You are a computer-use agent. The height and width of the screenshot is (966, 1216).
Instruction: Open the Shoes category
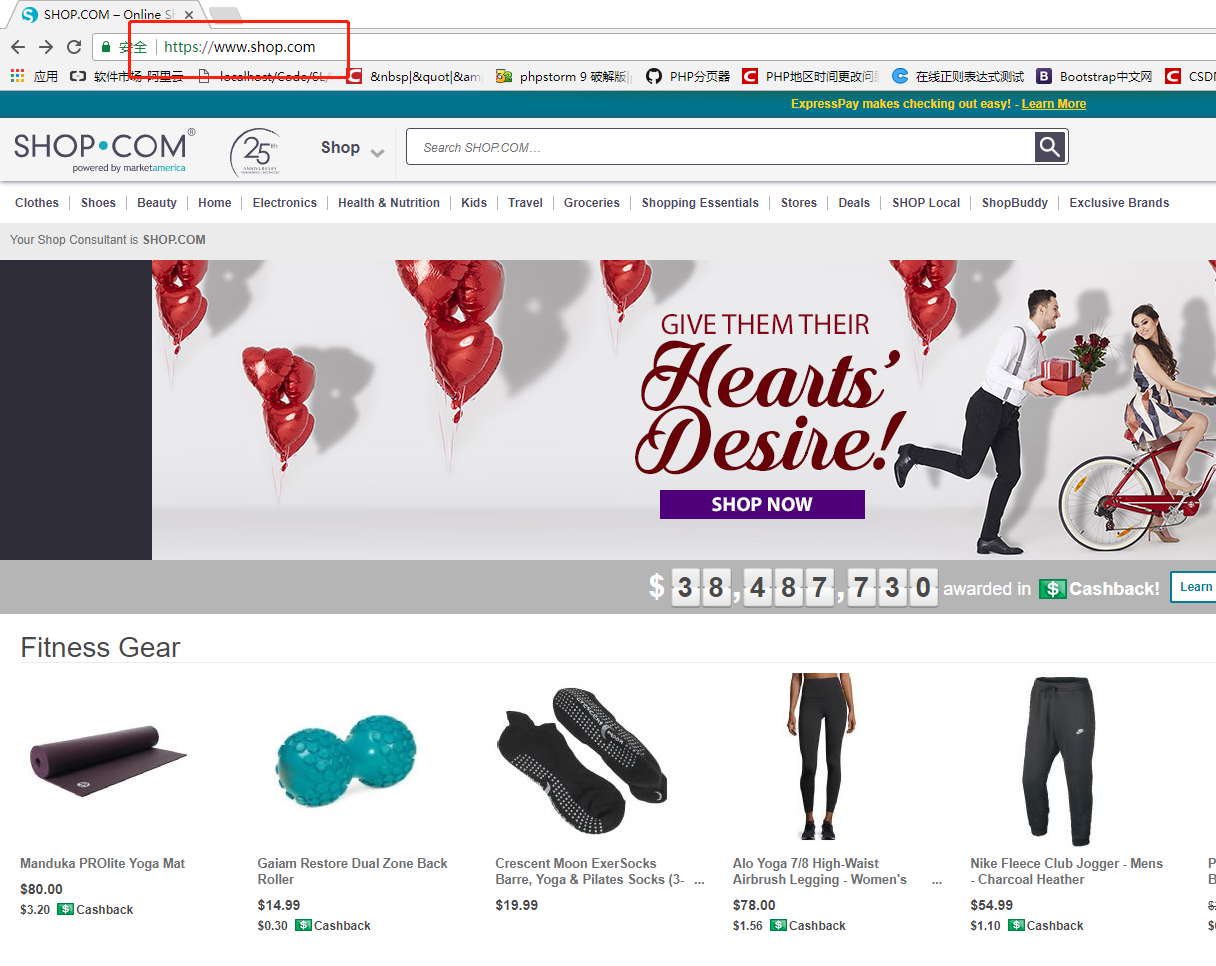pos(98,203)
